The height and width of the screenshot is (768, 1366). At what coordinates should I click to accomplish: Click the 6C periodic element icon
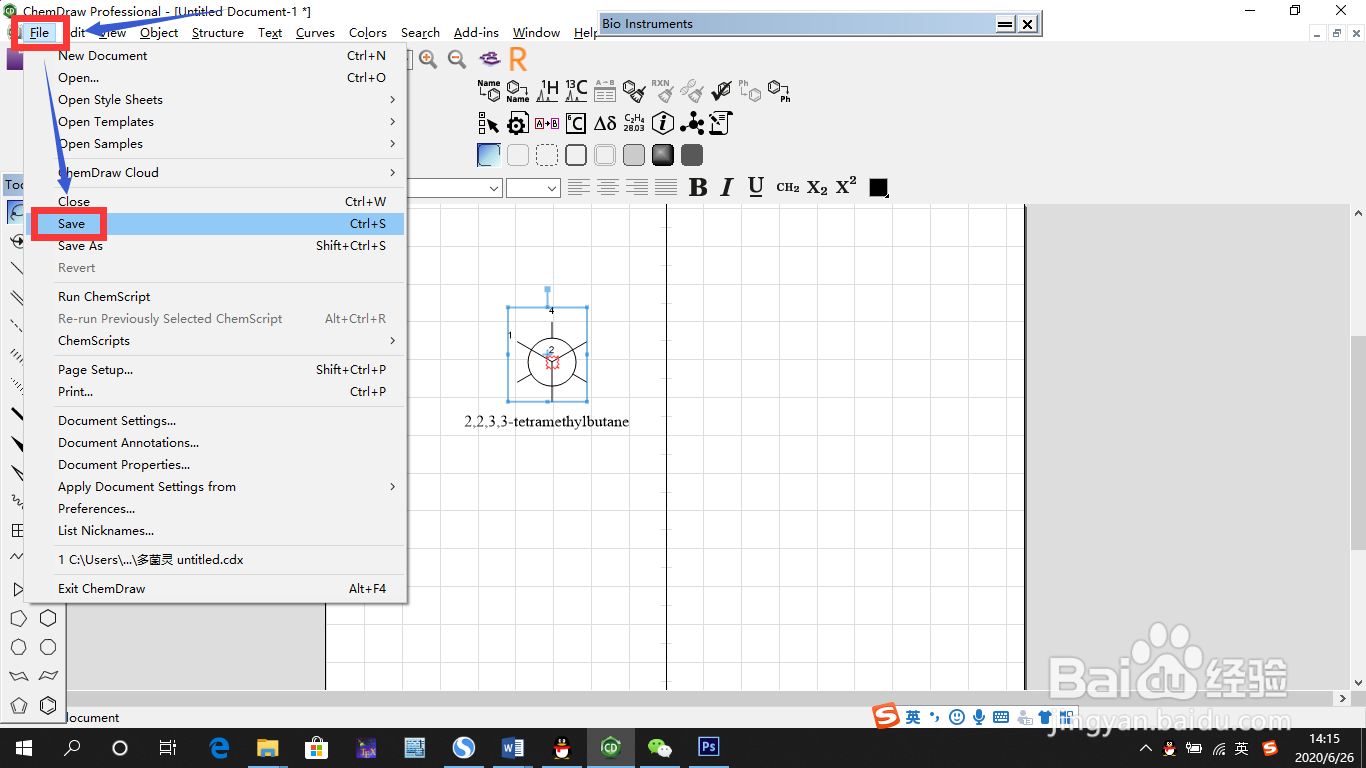coord(576,123)
